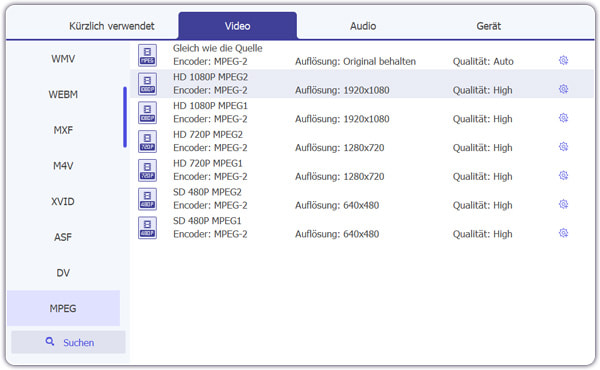This screenshot has height=370, width=600.
Task: Click Auflösung: Original behalten text
Action: pos(355,62)
